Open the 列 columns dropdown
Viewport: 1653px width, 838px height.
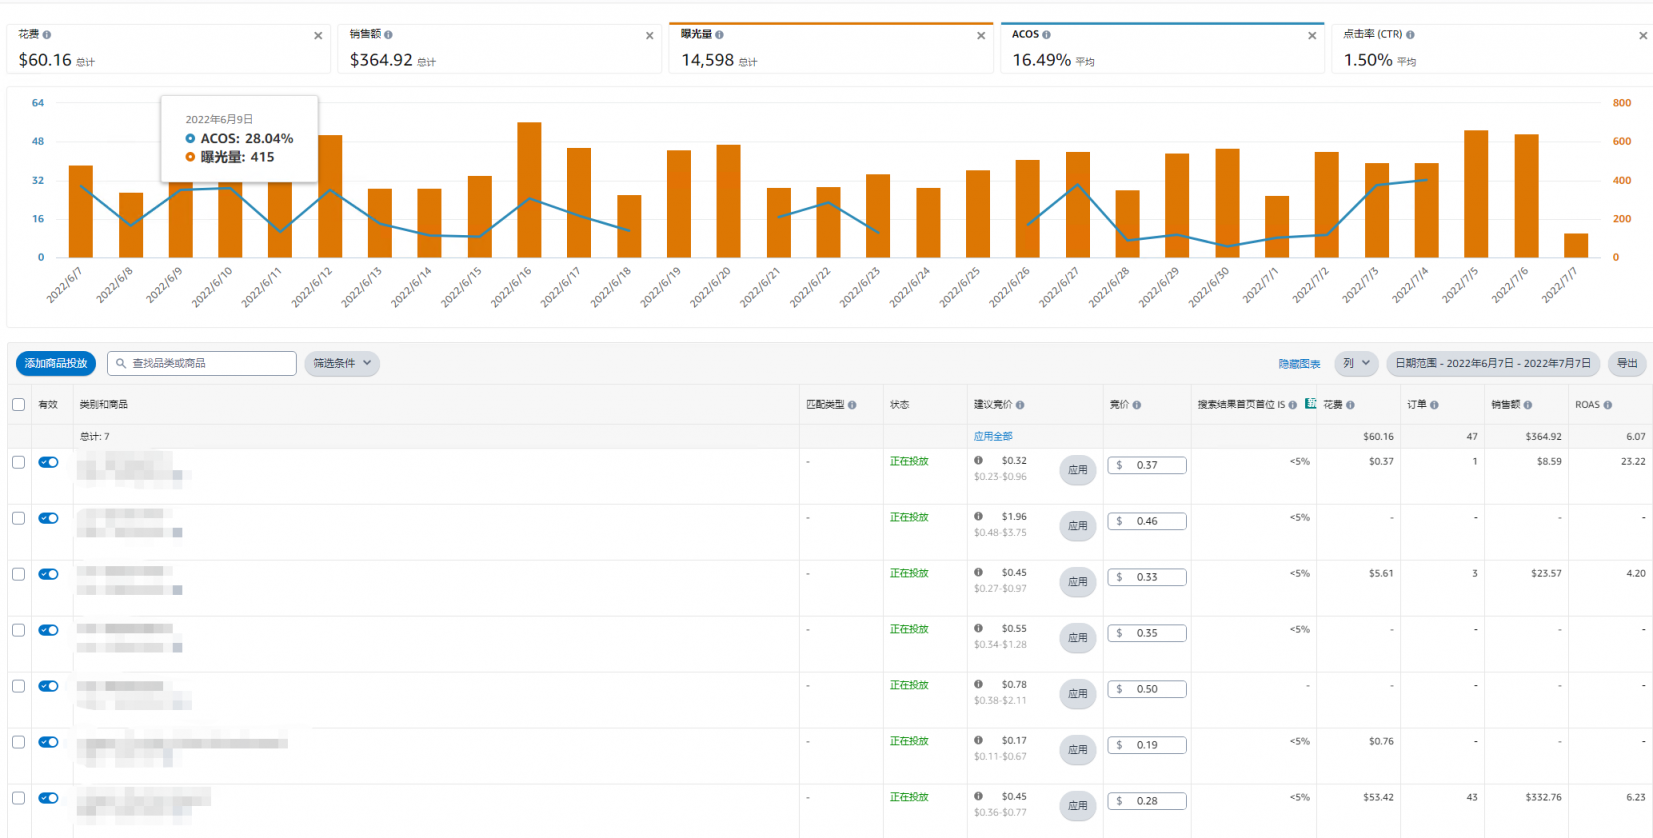point(1356,364)
